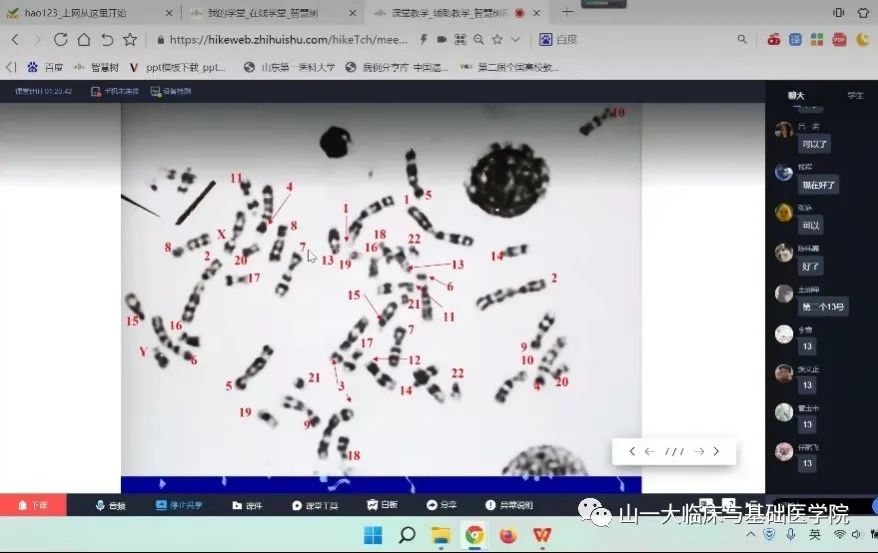Image resolution: width=878 pixels, height=553 pixels.
Task: Open the 山东第一医科大学 bookmark
Action: click(289, 67)
